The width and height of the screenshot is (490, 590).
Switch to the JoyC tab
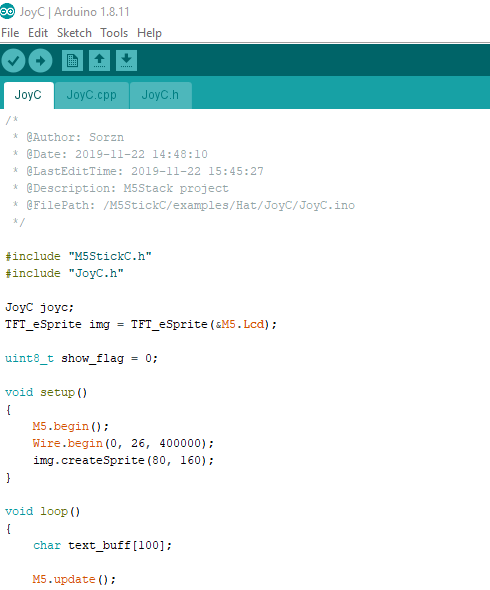click(28, 95)
